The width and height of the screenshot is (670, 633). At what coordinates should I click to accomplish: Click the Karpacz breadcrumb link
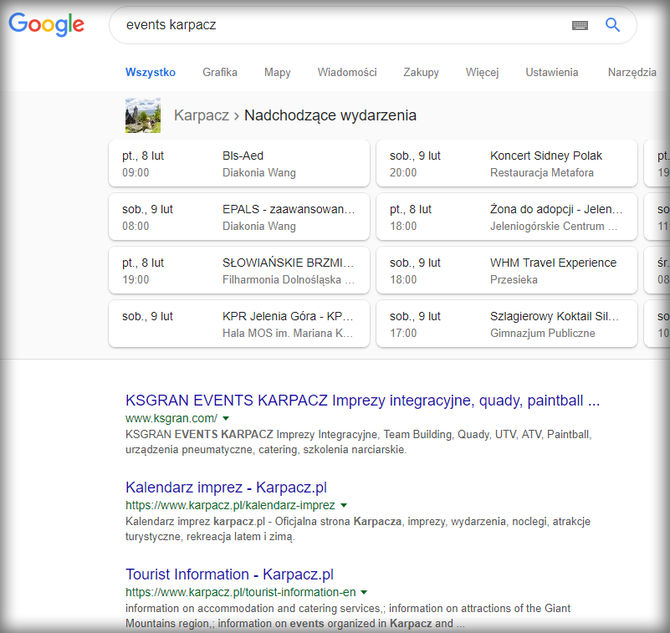201,115
